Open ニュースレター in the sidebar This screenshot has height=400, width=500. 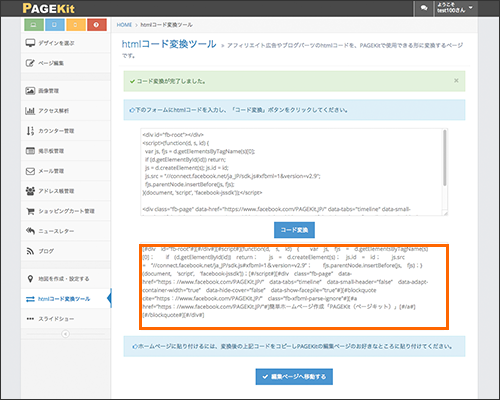[x=66, y=231]
